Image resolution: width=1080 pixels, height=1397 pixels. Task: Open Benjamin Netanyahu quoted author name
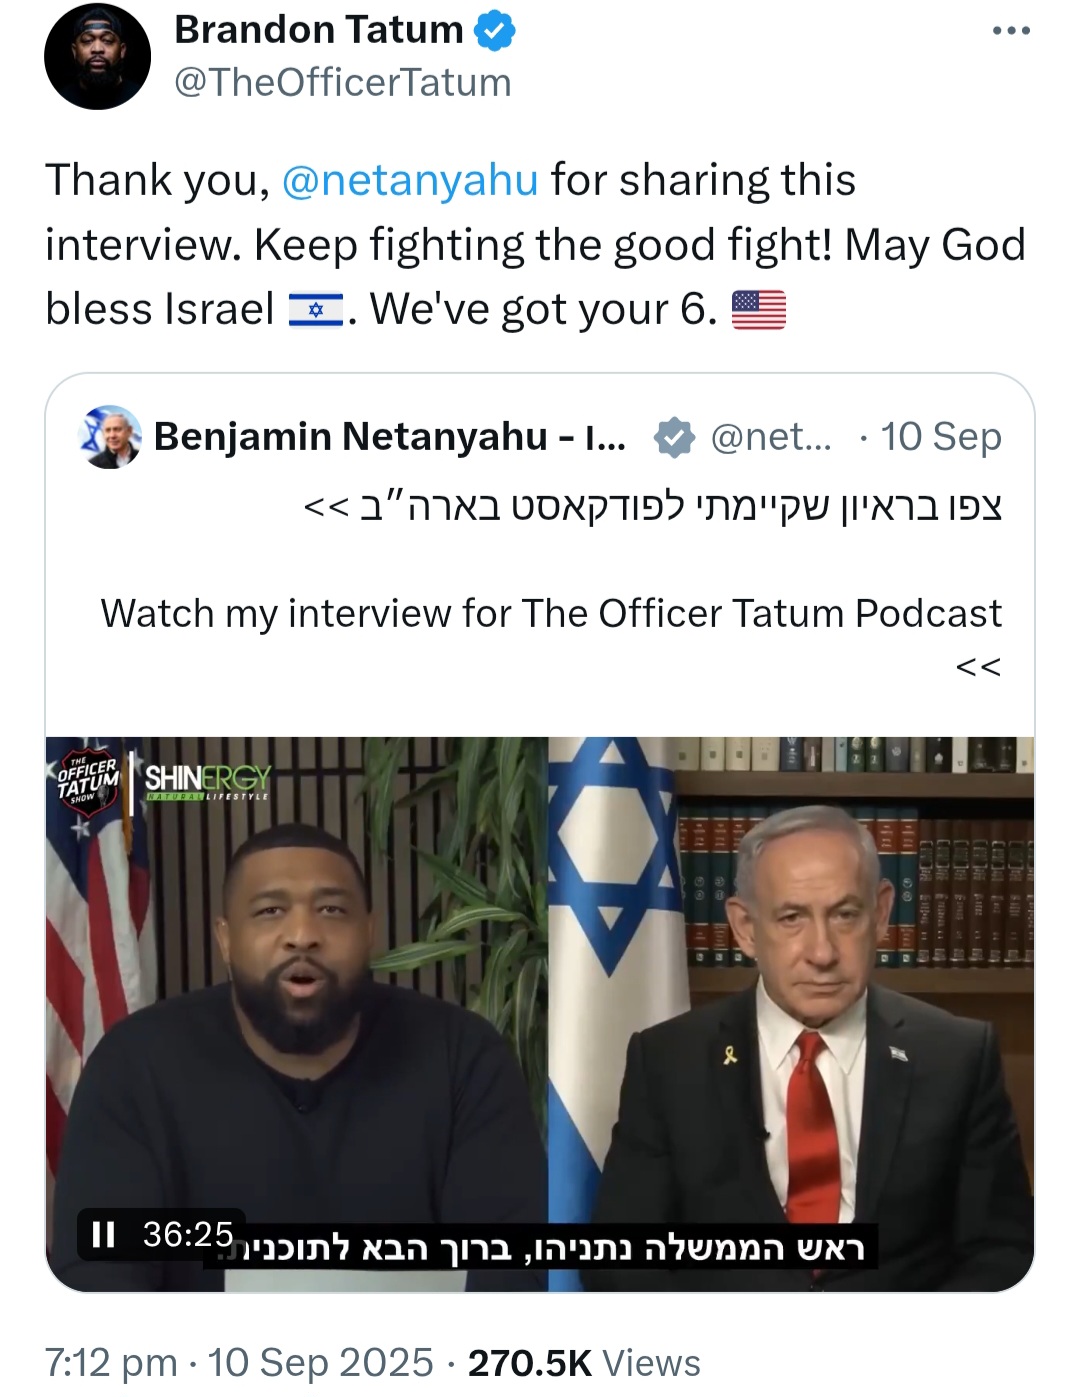(390, 437)
